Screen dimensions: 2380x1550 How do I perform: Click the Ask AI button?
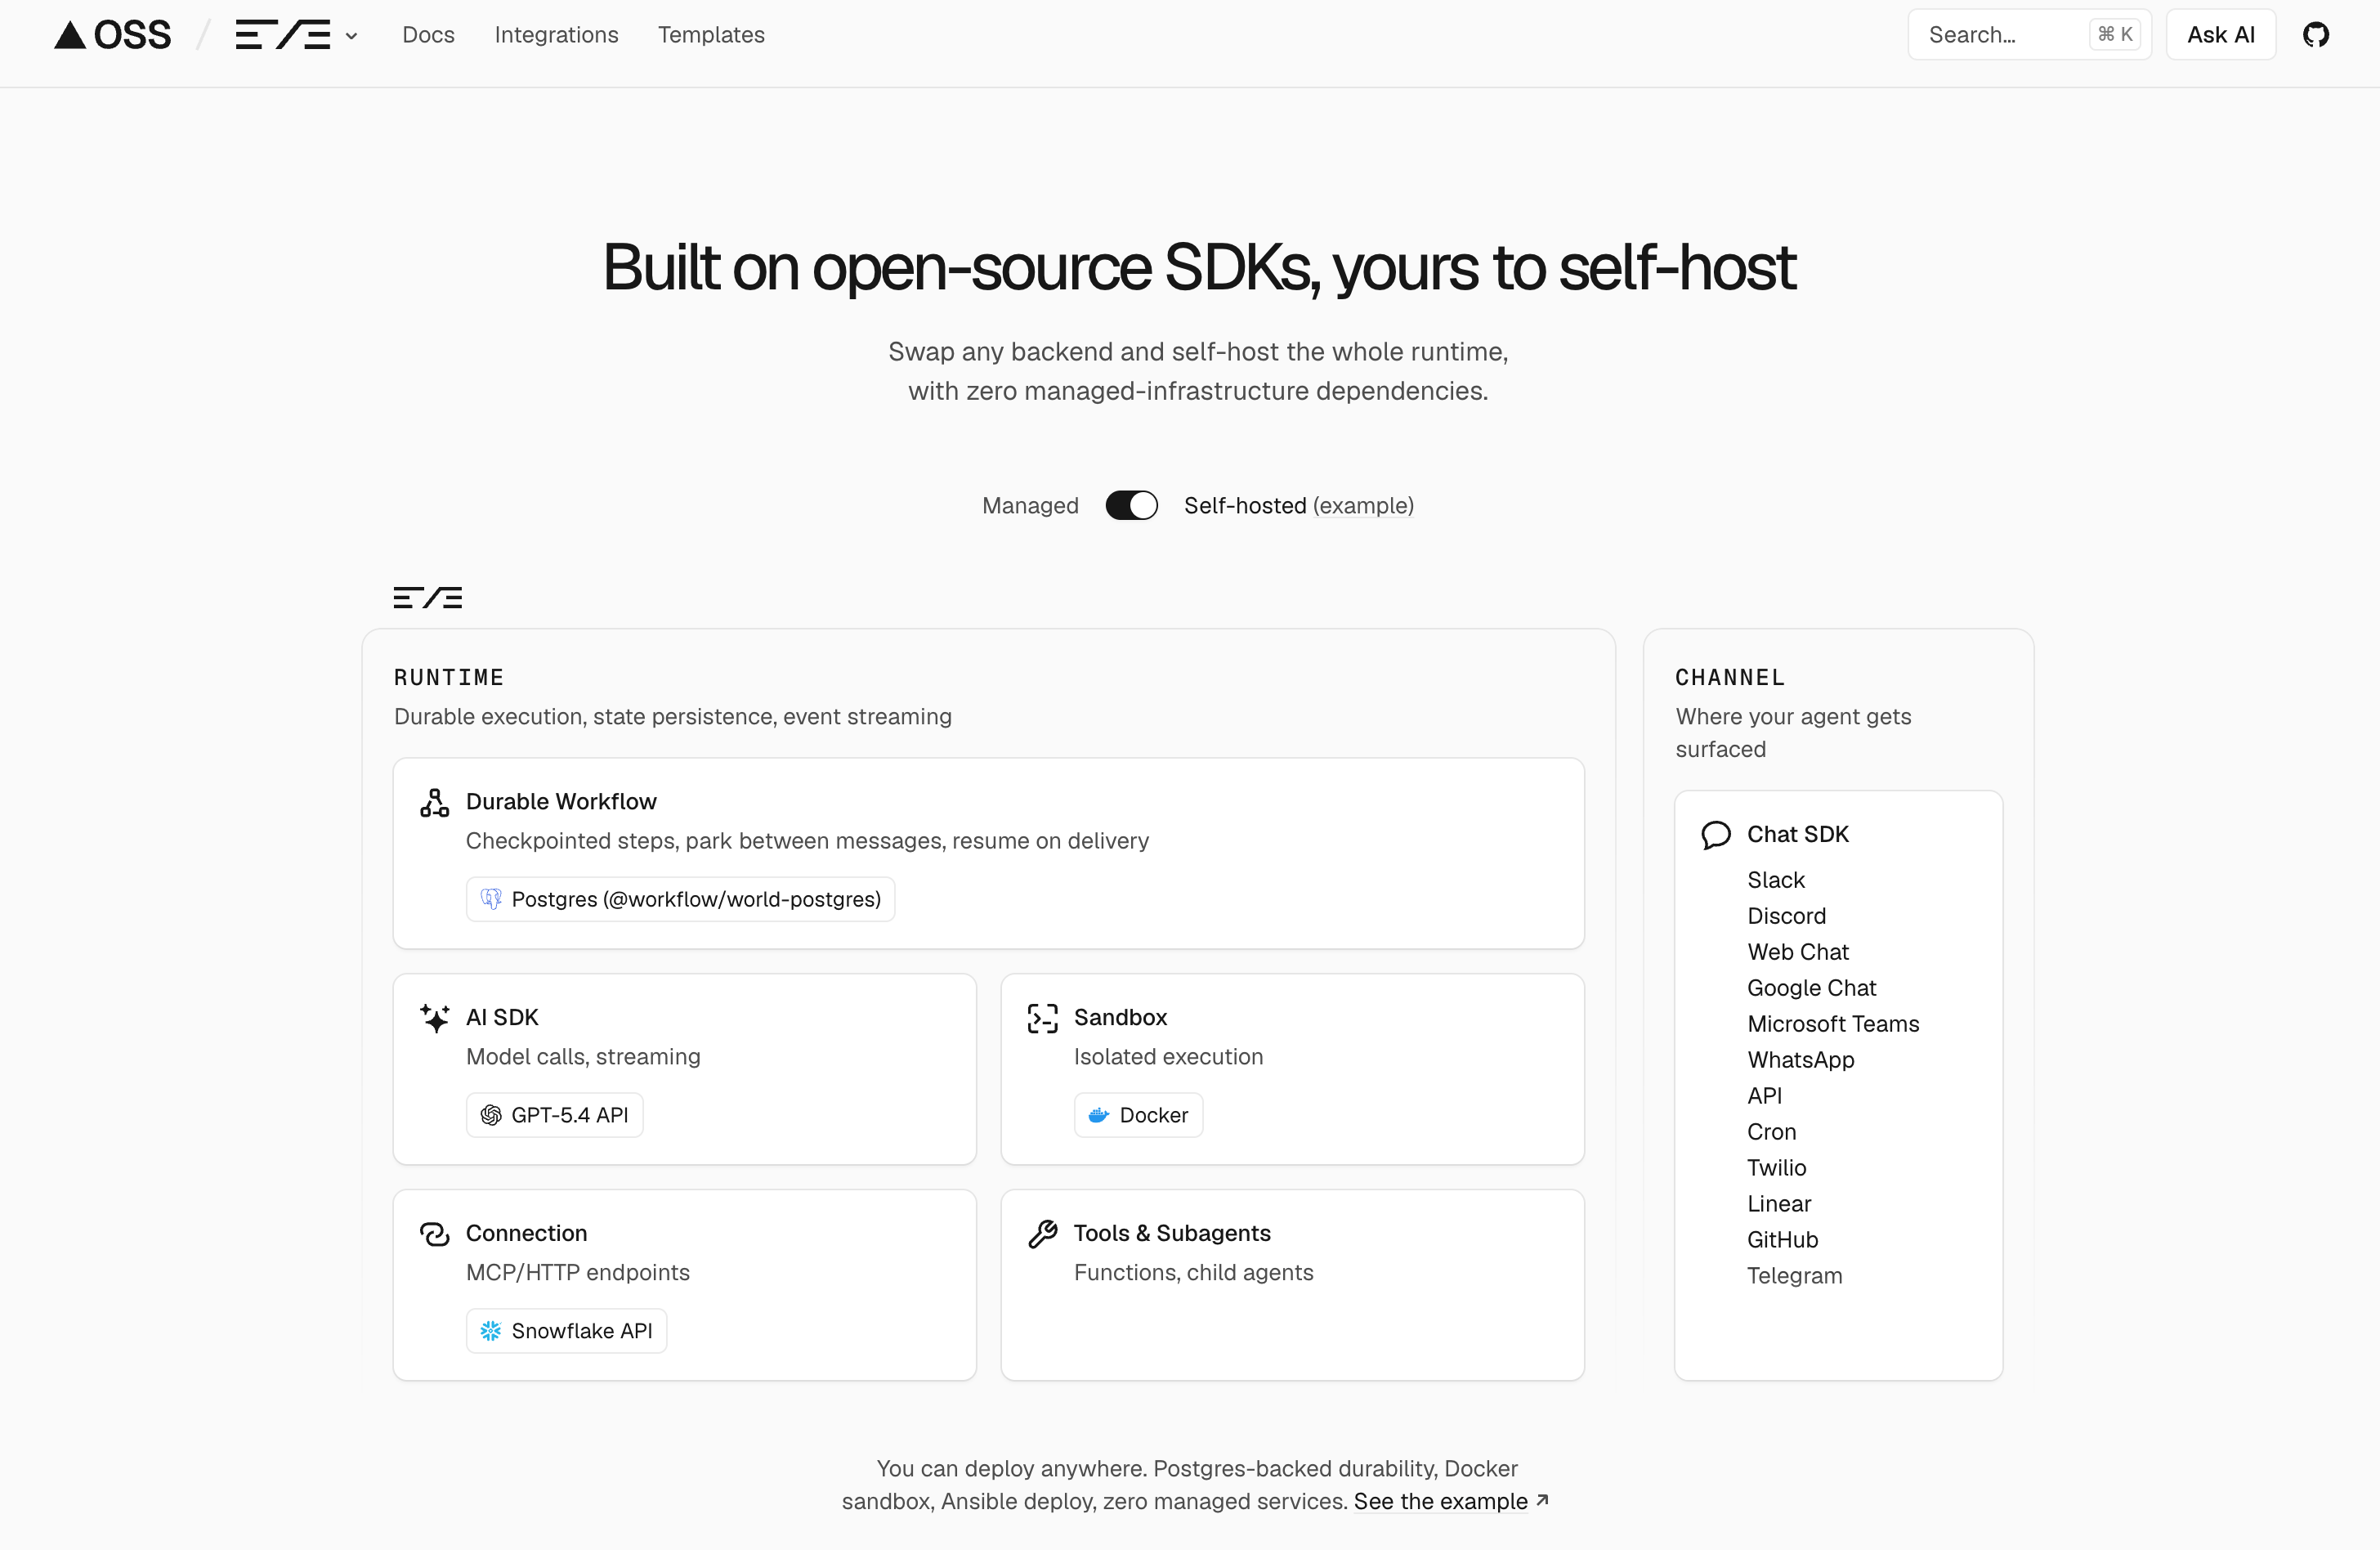pyautogui.click(x=2220, y=35)
